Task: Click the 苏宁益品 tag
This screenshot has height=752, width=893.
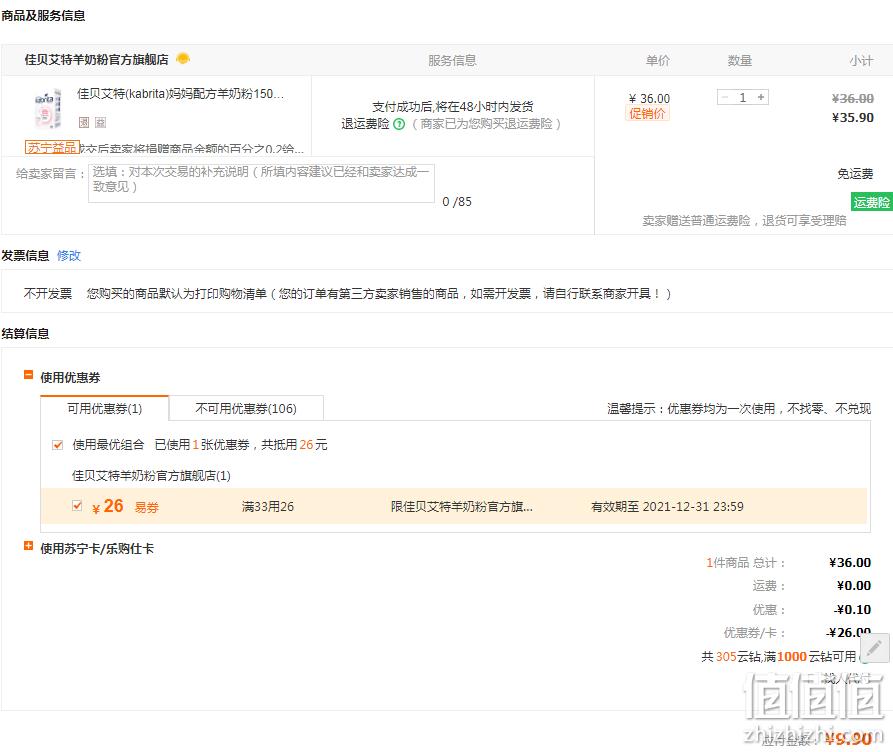Action: [52, 148]
